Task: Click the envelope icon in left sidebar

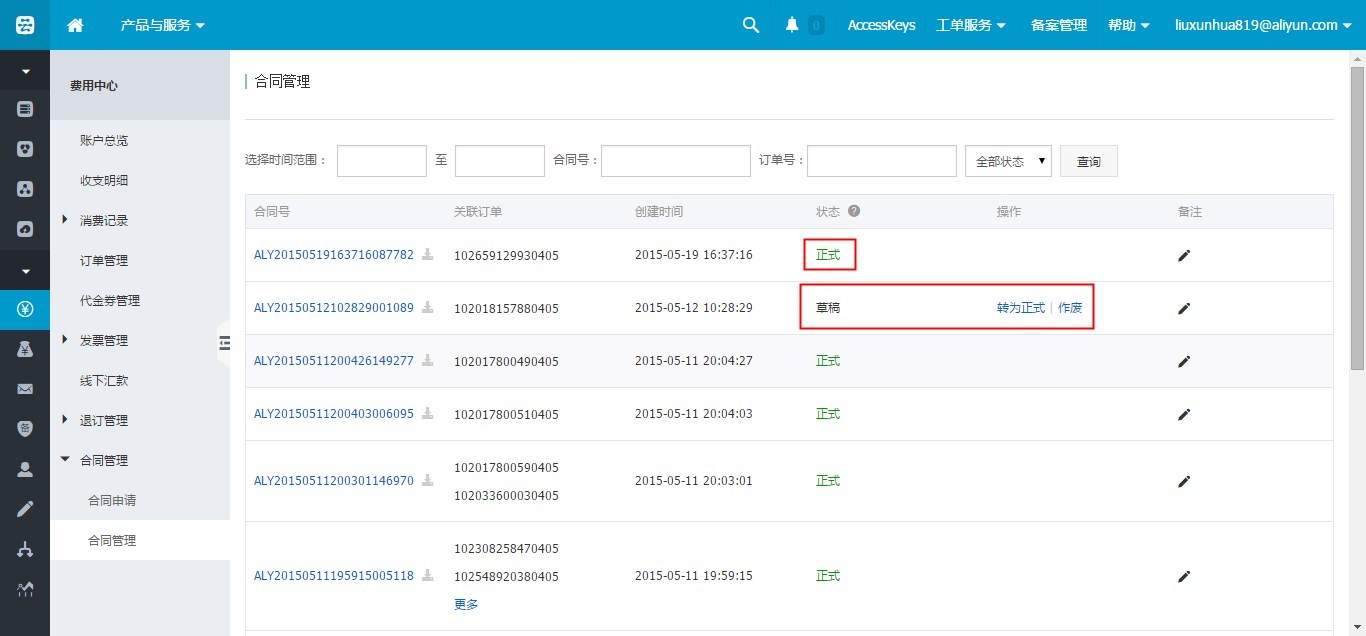Action: [25, 389]
